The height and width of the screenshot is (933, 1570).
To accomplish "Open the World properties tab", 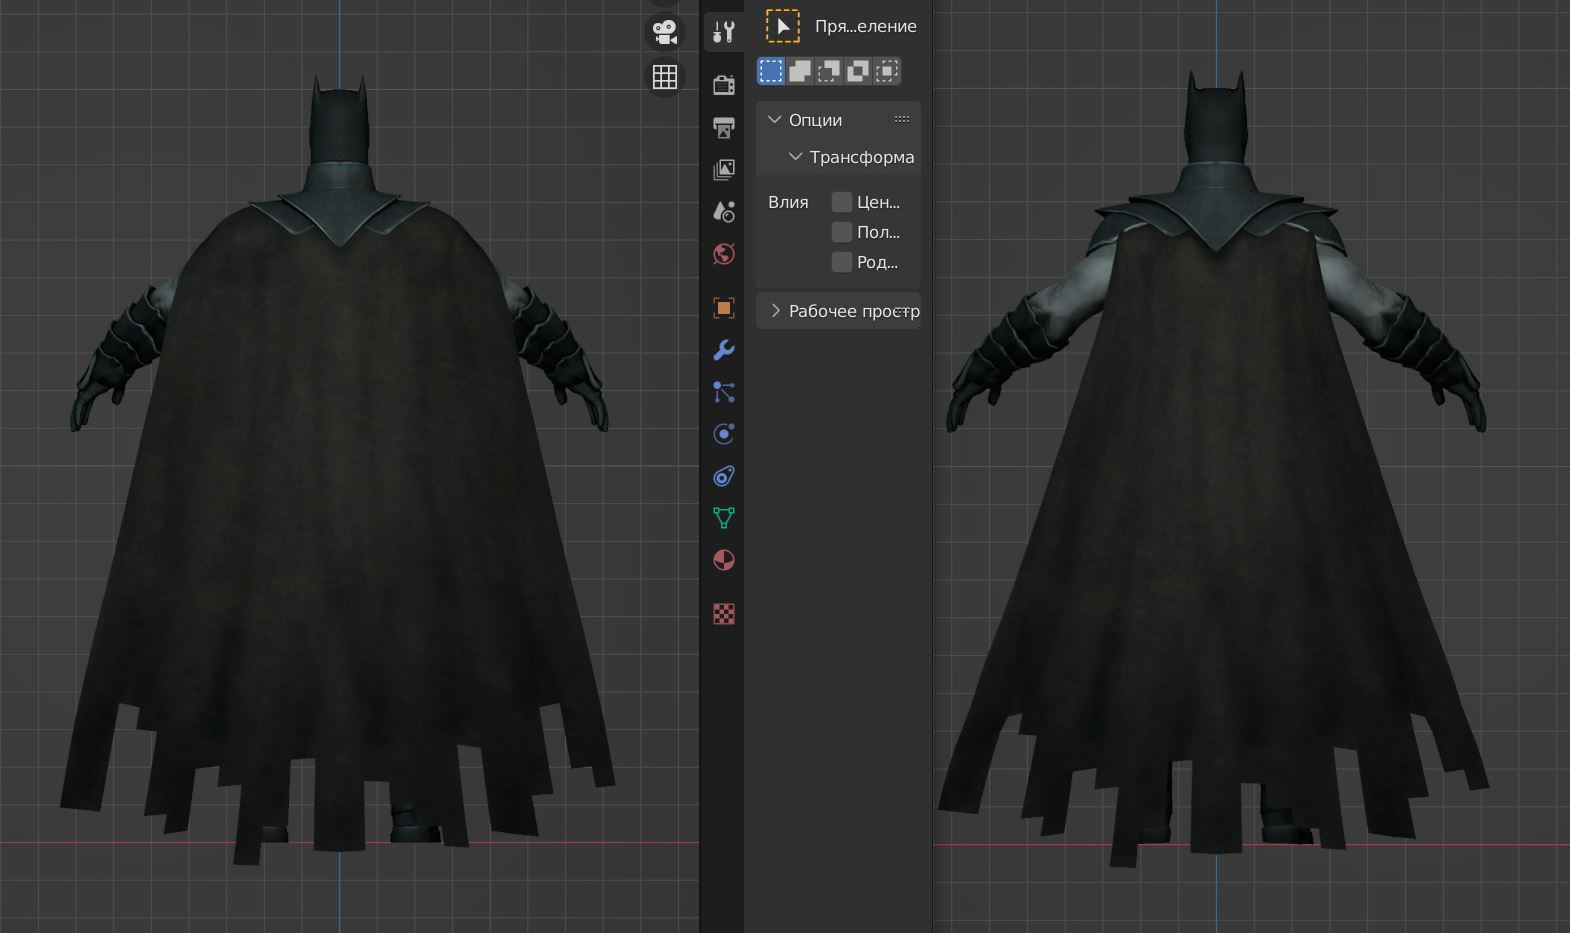I will coord(724,254).
